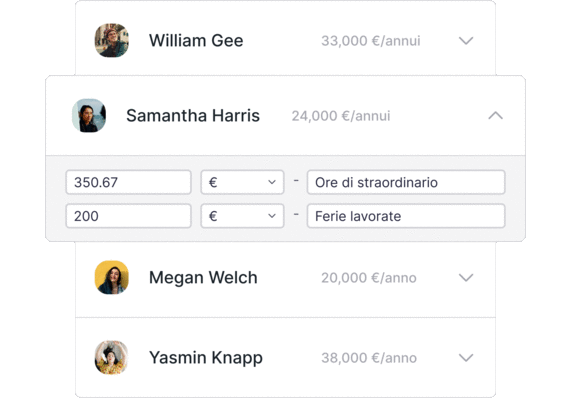The image size is (570, 398).
Task: Click the 38,000 €/anno salary label
Action: (x=369, y=358)
